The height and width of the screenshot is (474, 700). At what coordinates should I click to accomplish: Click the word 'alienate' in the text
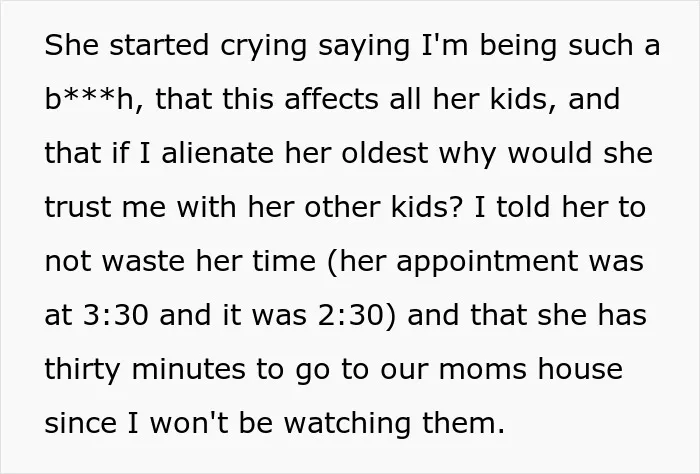[x=217, y=153]
